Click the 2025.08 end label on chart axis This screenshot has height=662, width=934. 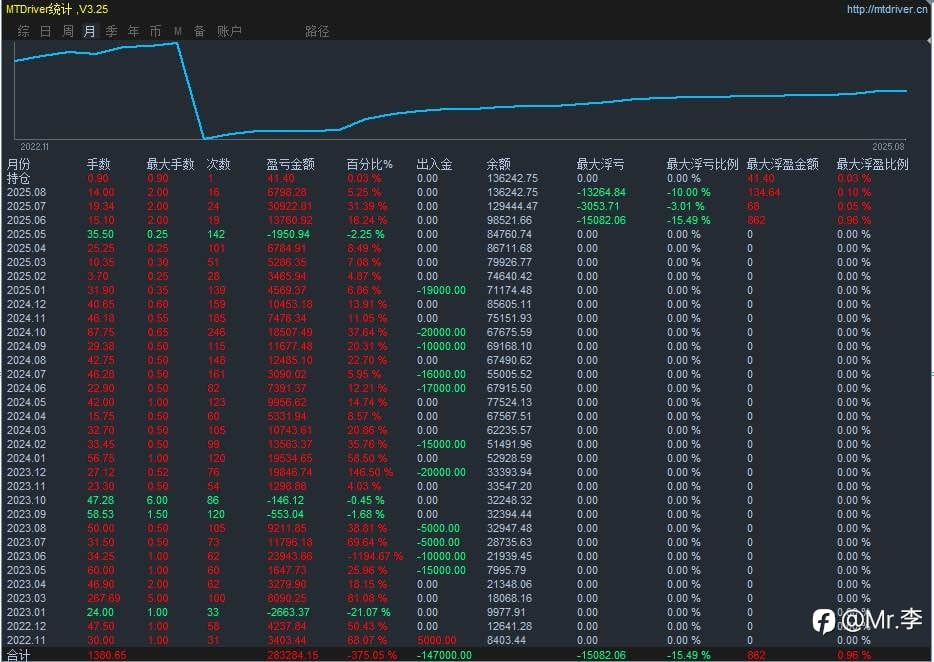coord(888,147)
